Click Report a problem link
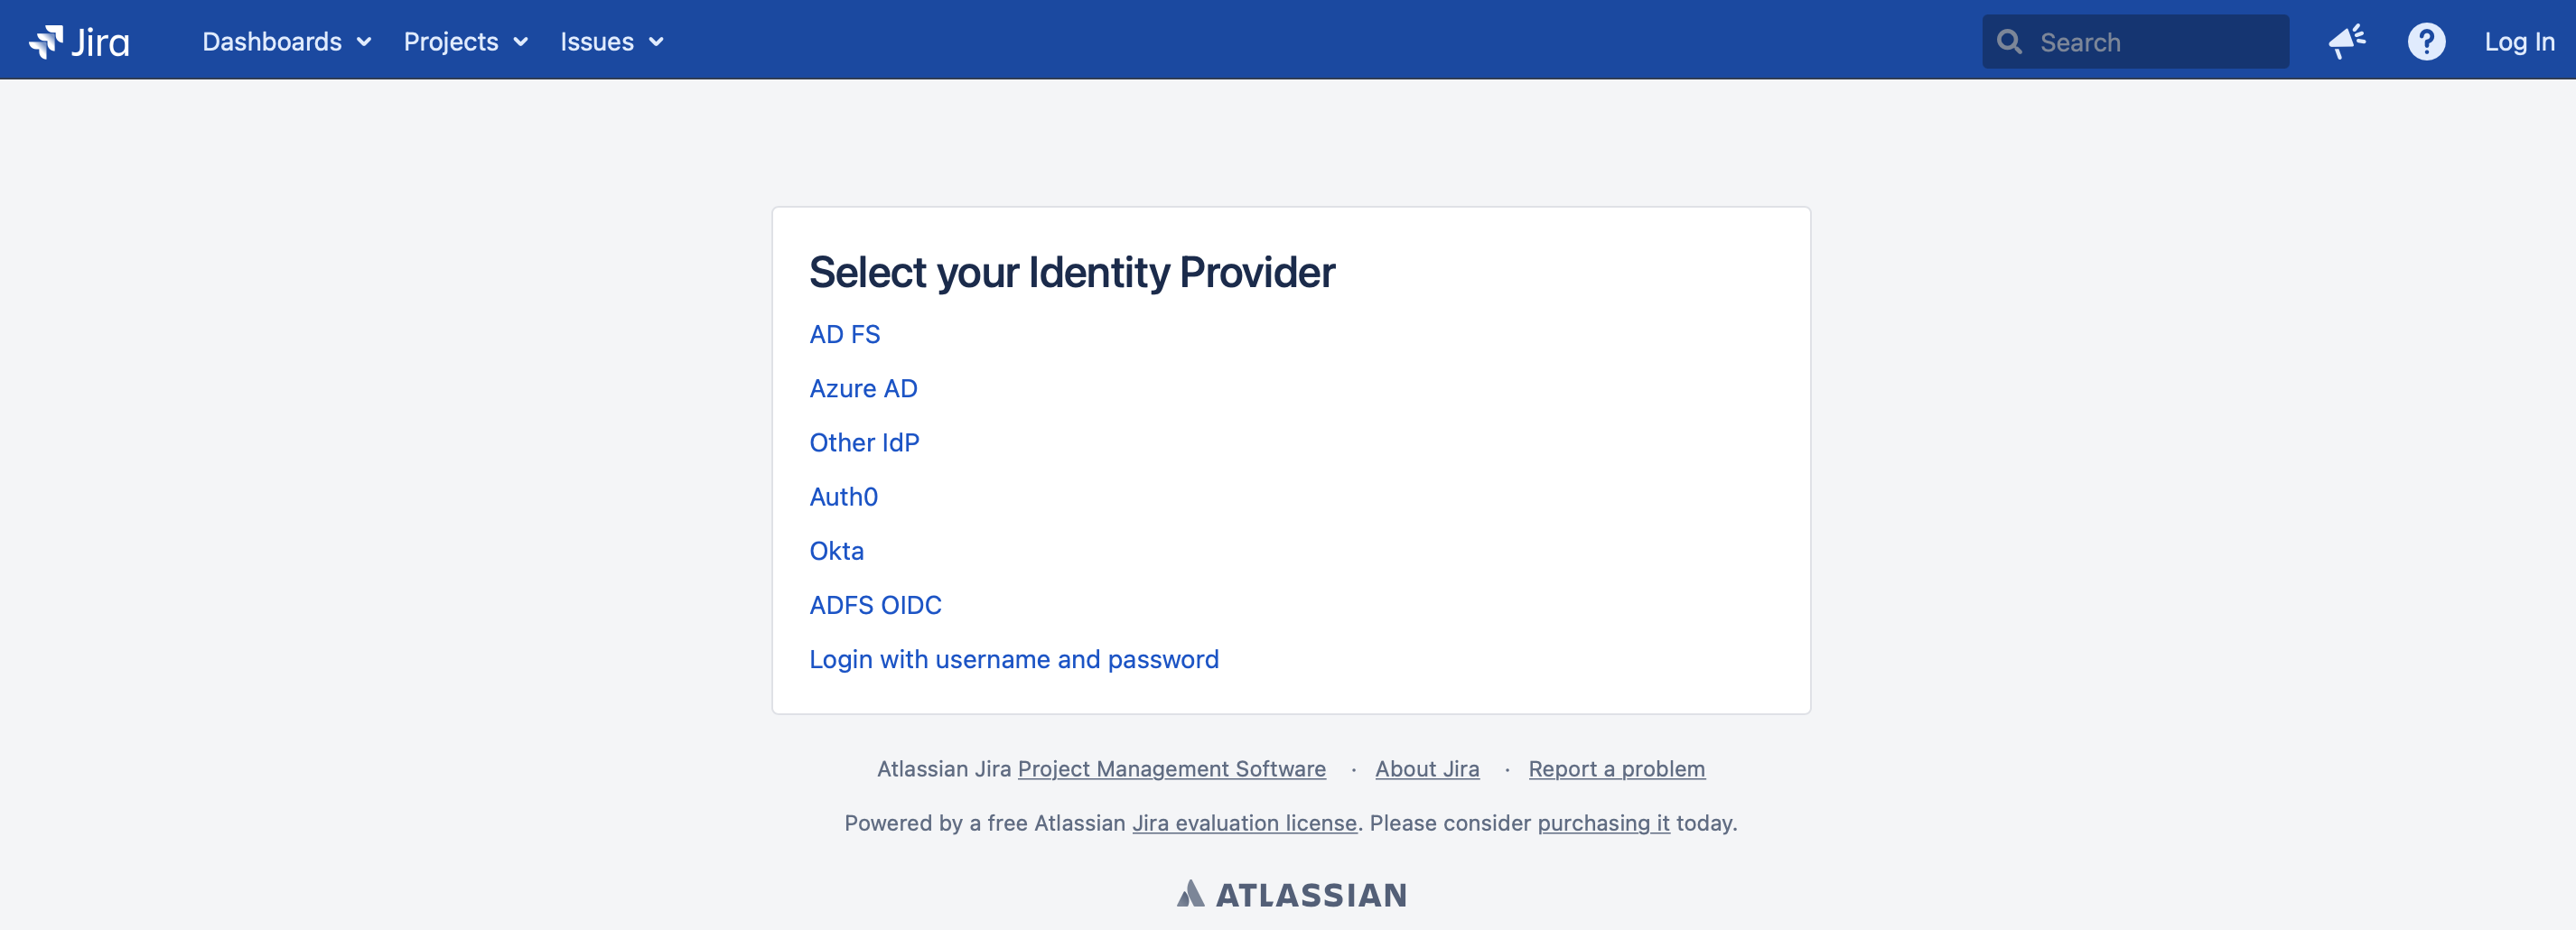 (x=1617, y=769)
